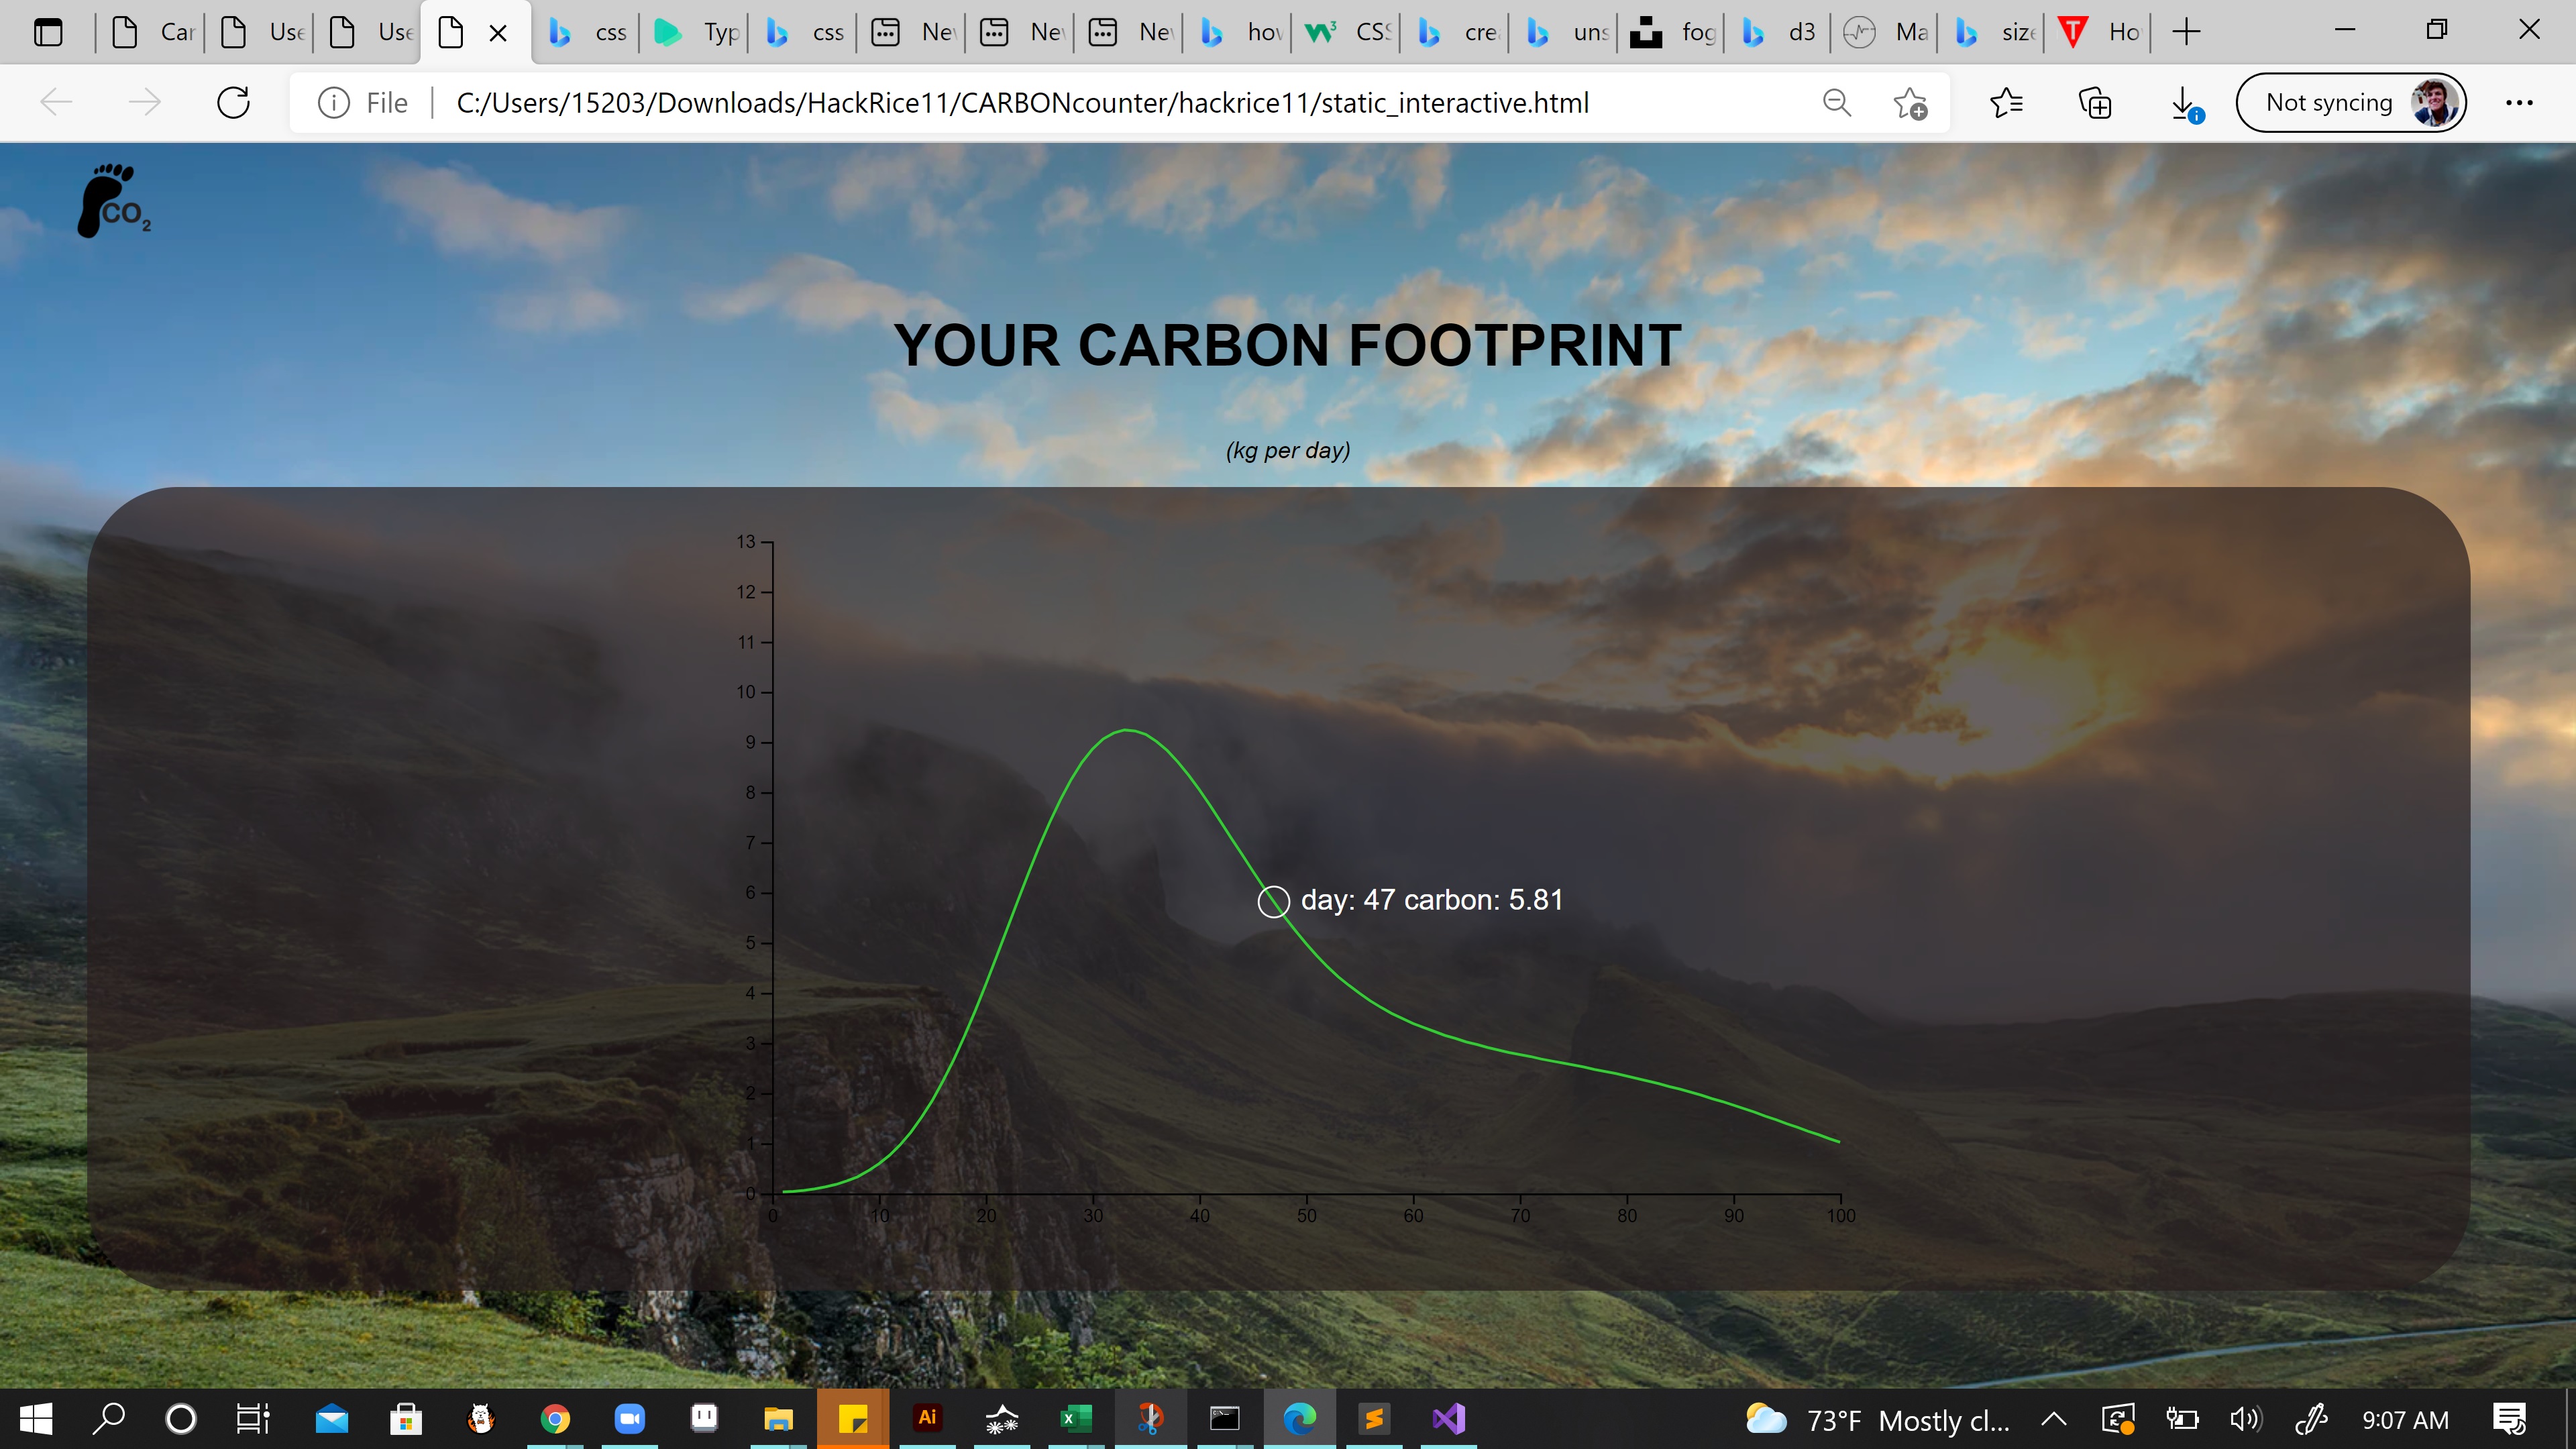The width and height of the screenshot is (2576, 1449).
Task: Refresh the current page
Action: click(233, 103)
